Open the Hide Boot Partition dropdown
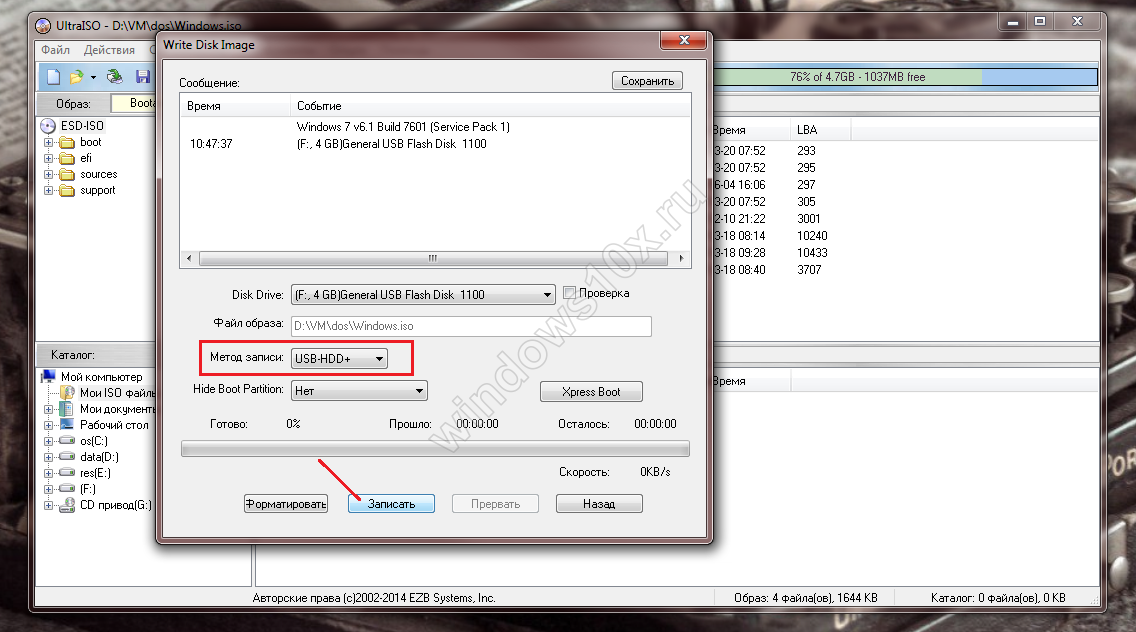Screen dimensions: 1136x632 [x=359, y=391]
